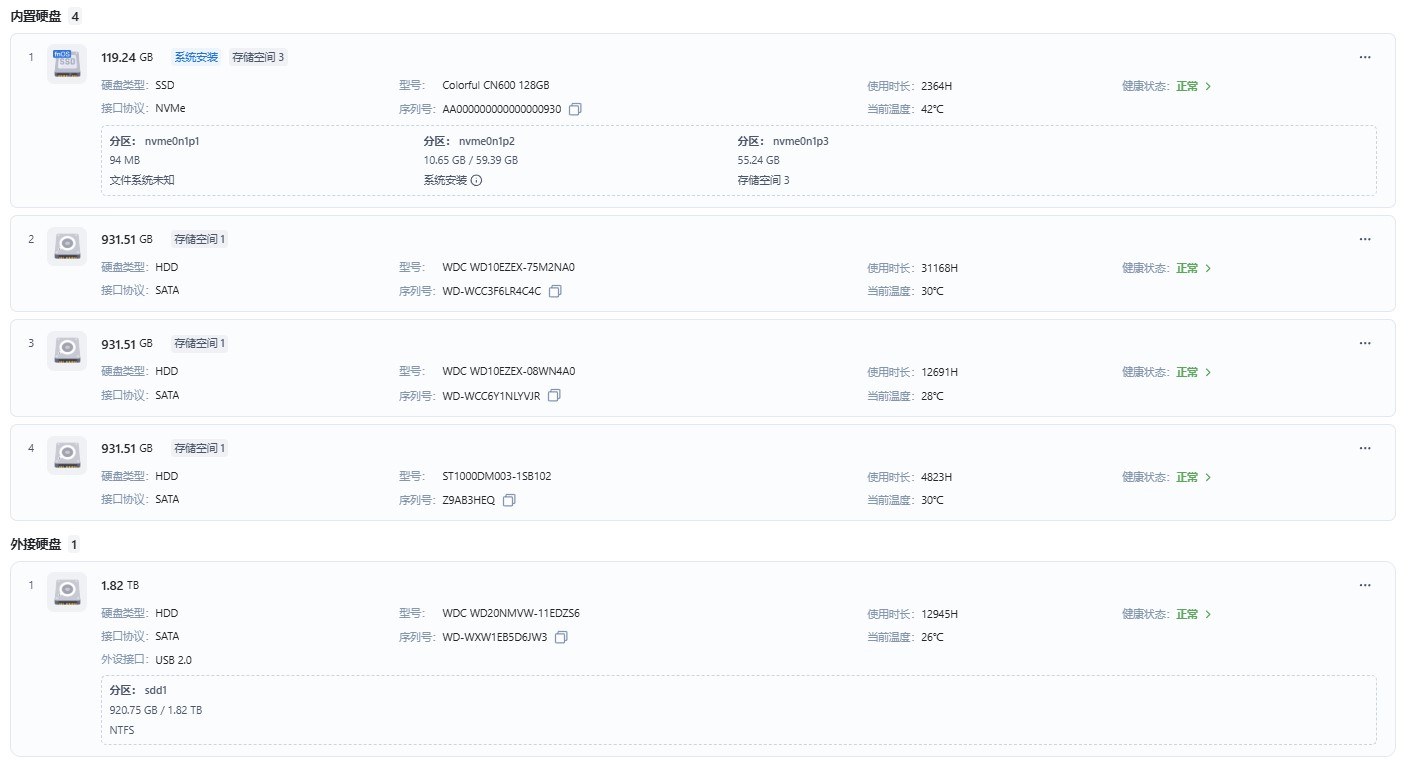Open more options for the 119.24 GB SSD

coord(1365,57)
